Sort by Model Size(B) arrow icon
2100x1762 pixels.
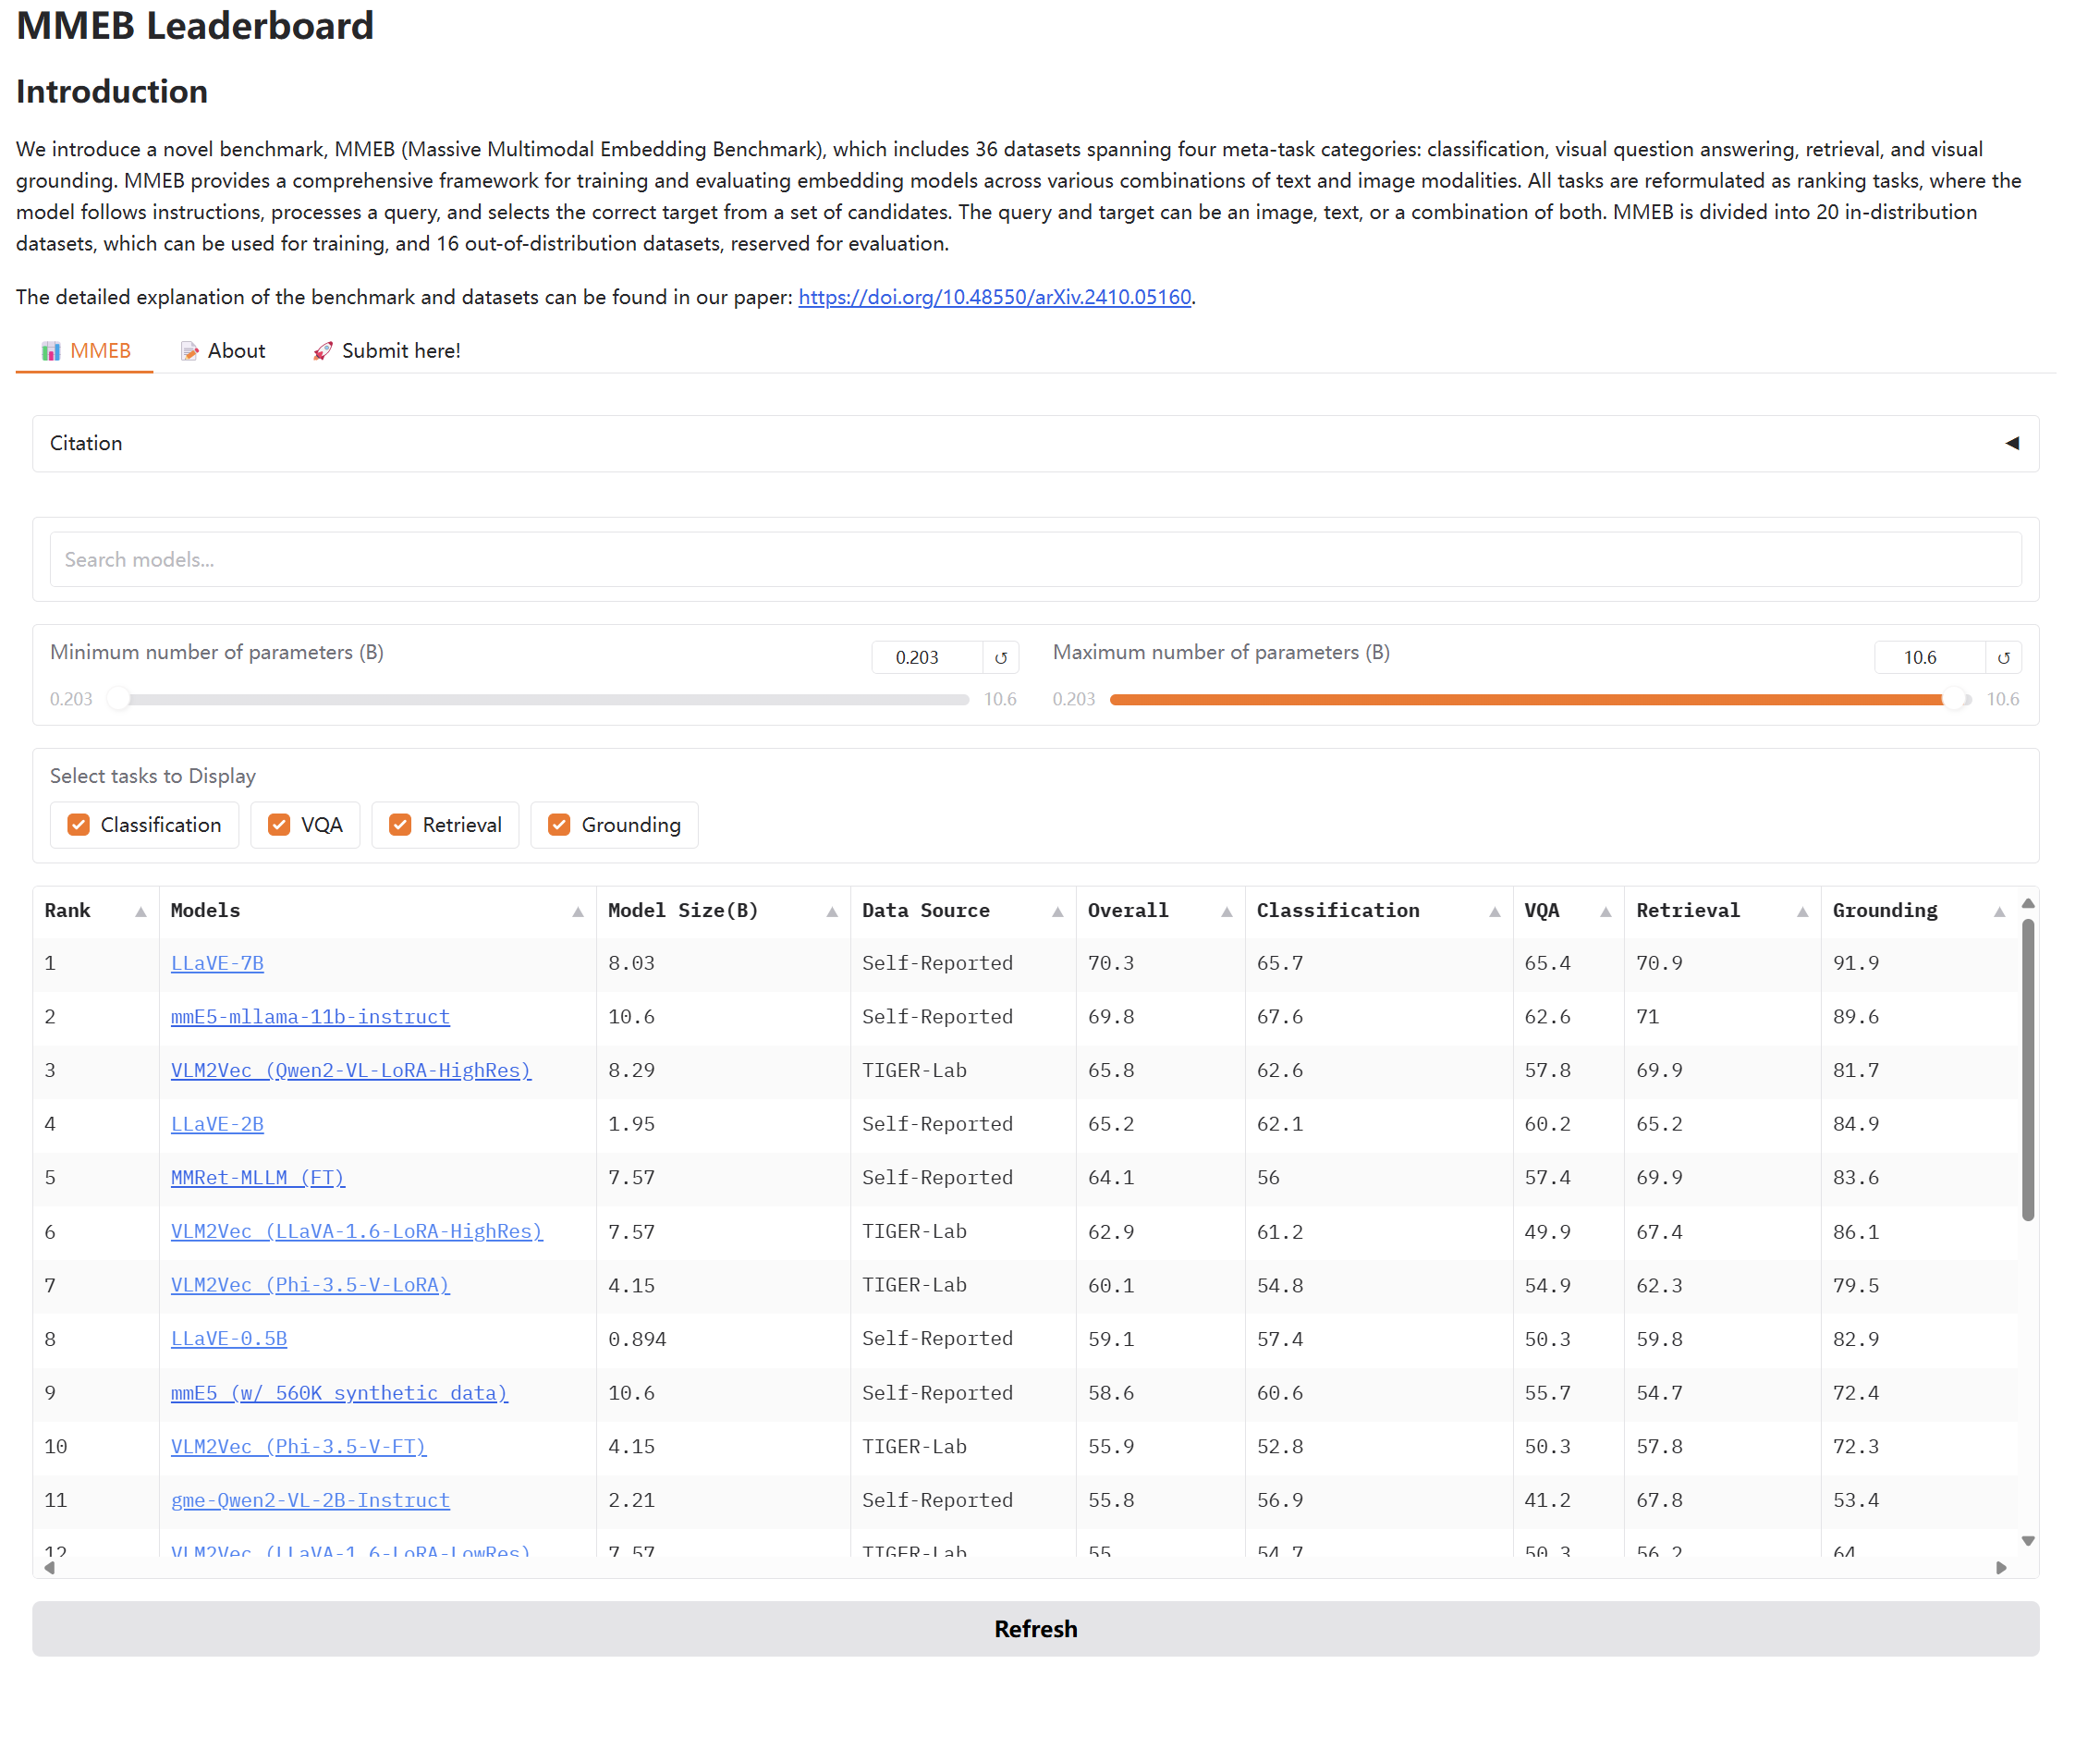pyautogui.click(x=832, y=913)
